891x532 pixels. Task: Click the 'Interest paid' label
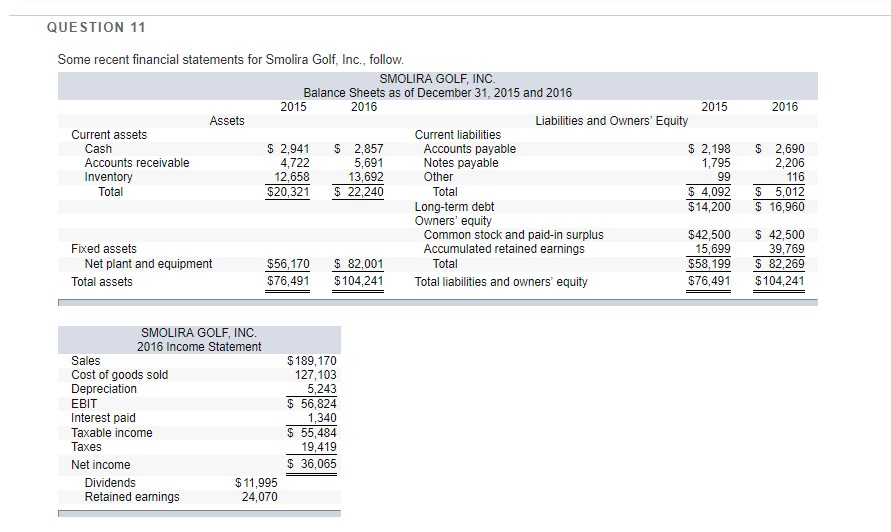(103, 418)
